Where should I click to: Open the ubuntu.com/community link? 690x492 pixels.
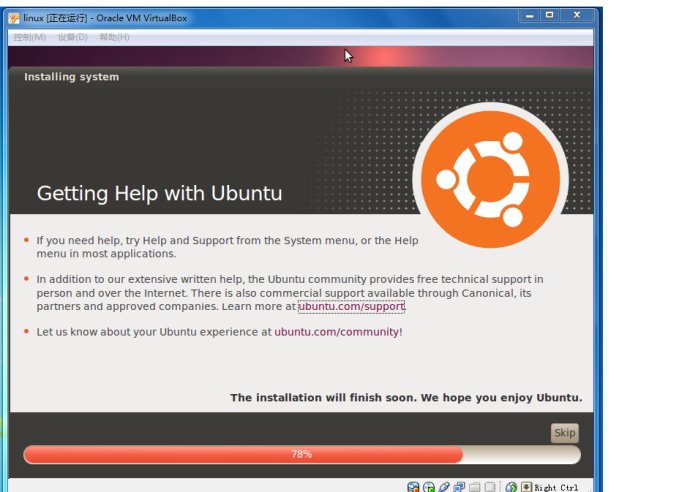(x=337, y=332)
